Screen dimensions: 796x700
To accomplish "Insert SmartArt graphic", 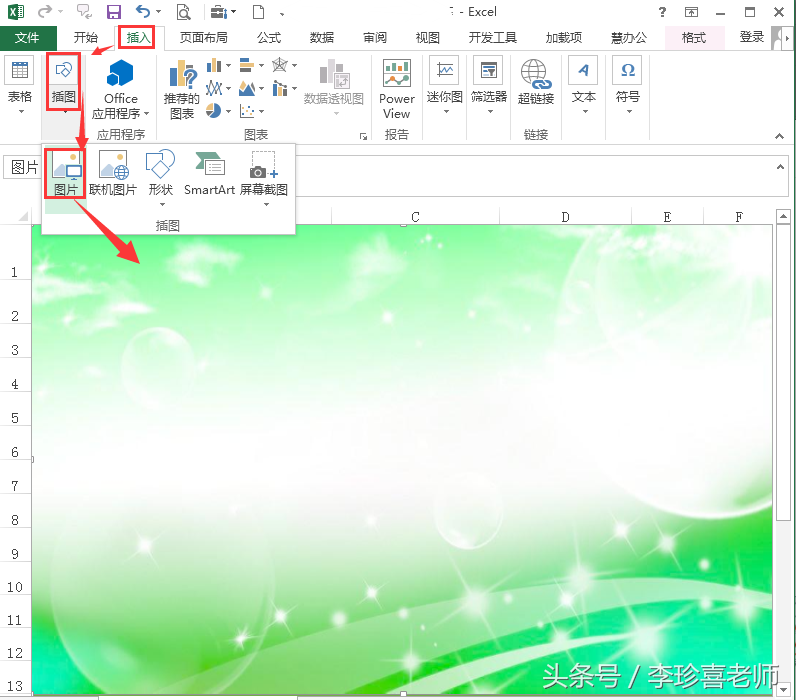I will [209, 173].
